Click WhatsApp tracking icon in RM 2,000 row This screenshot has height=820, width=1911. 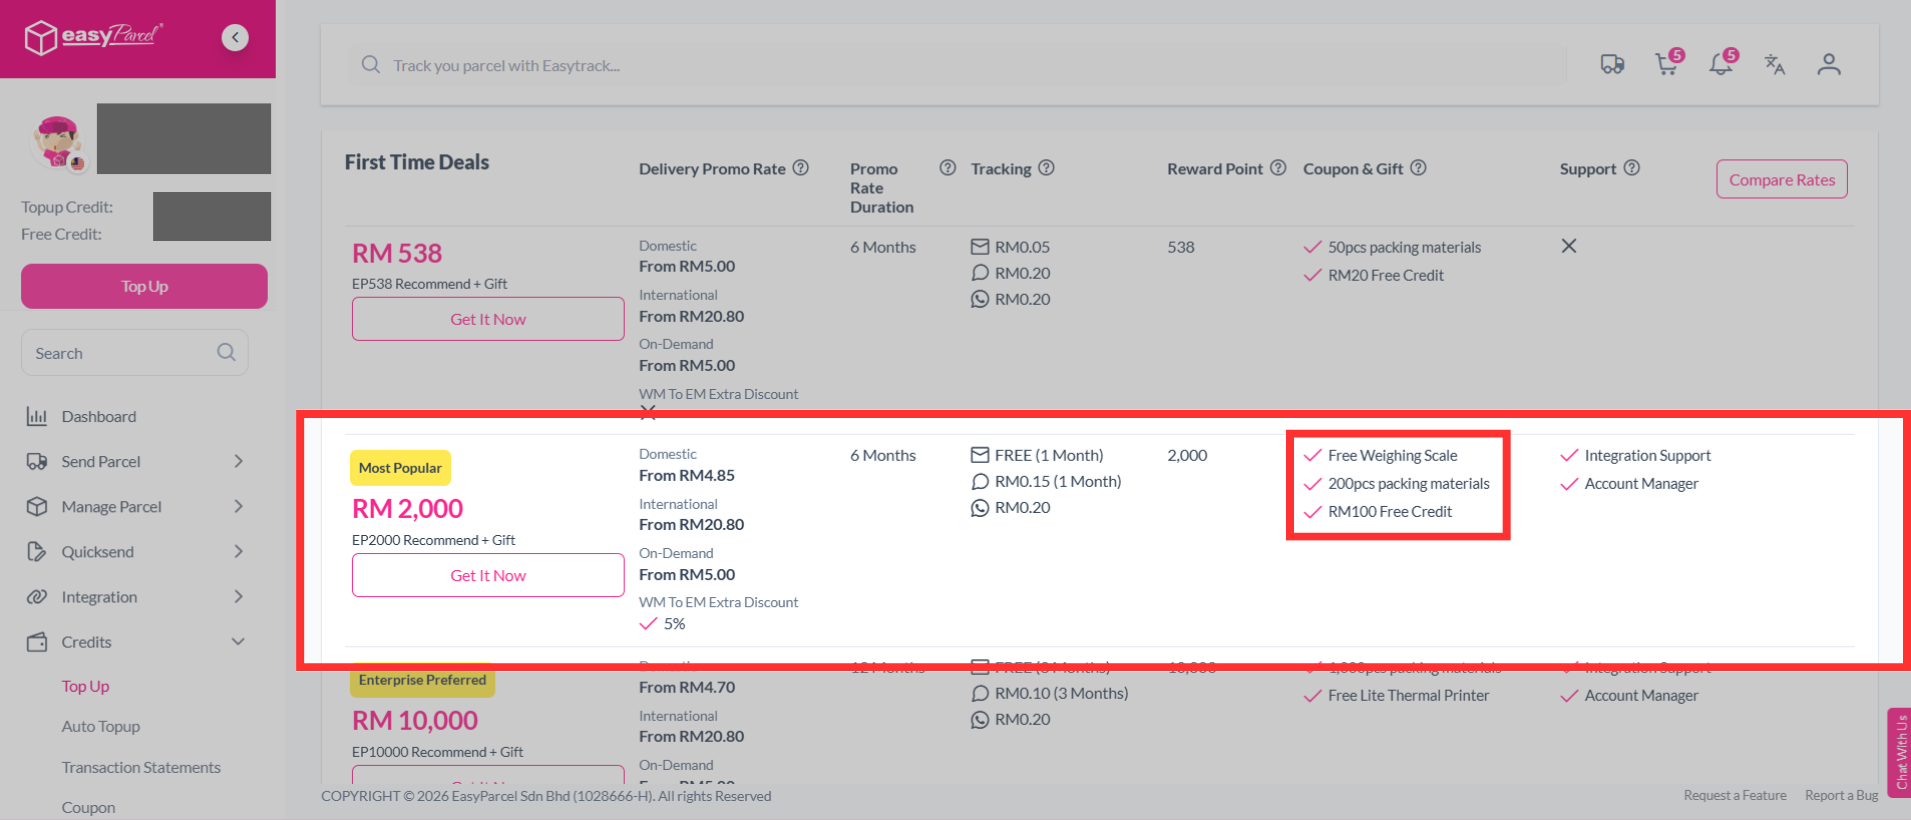point(980,507)
